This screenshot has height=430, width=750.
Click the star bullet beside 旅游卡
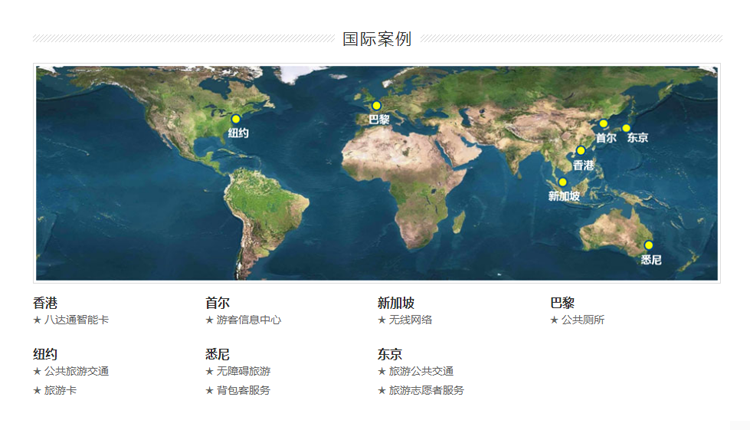coord(37,391)
